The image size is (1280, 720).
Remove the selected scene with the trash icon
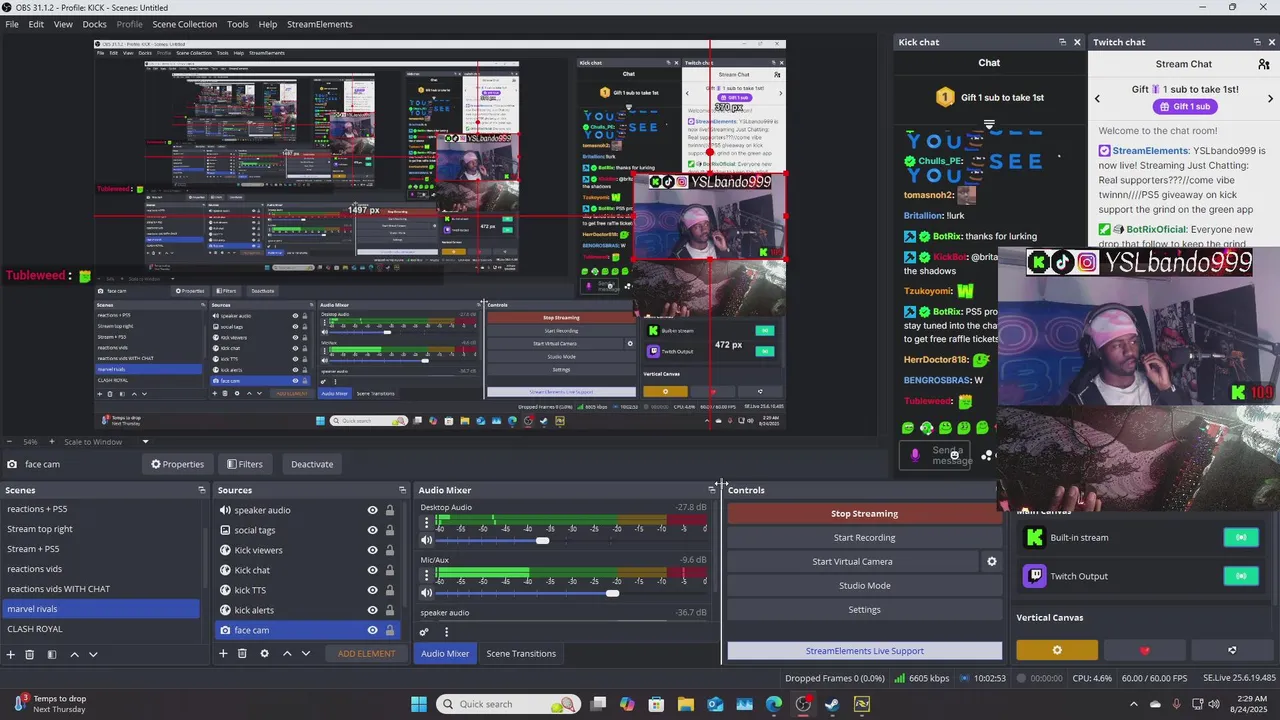[x=29, y=654]
